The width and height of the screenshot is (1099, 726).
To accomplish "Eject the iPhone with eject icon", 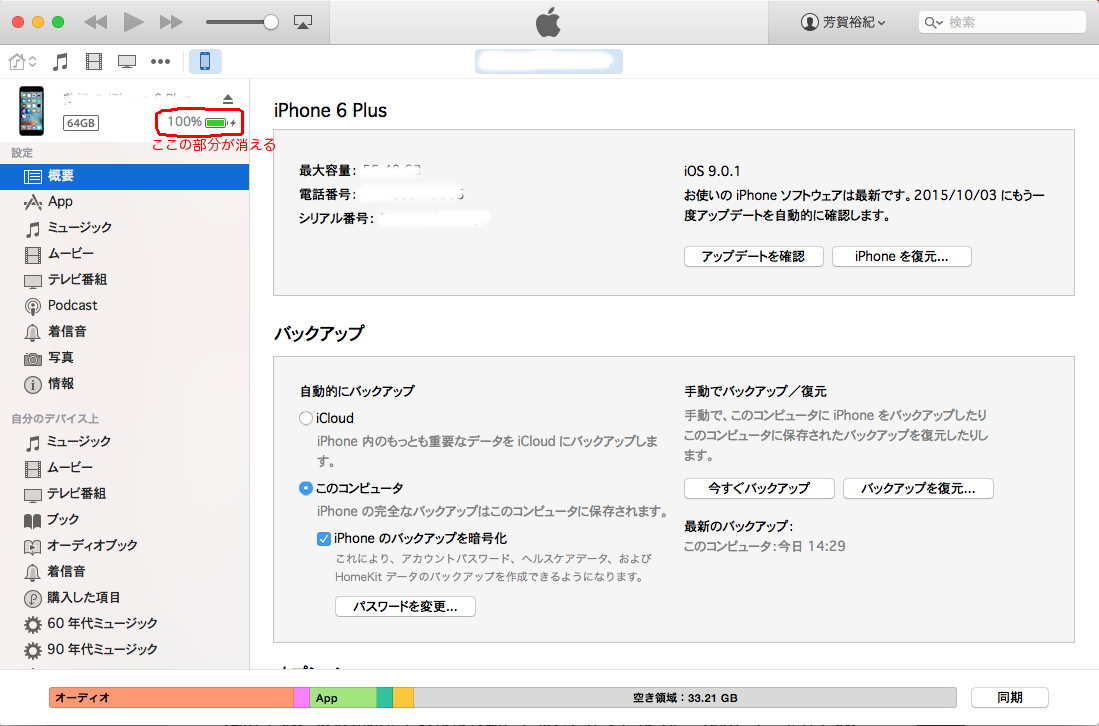I will point(228,99).
